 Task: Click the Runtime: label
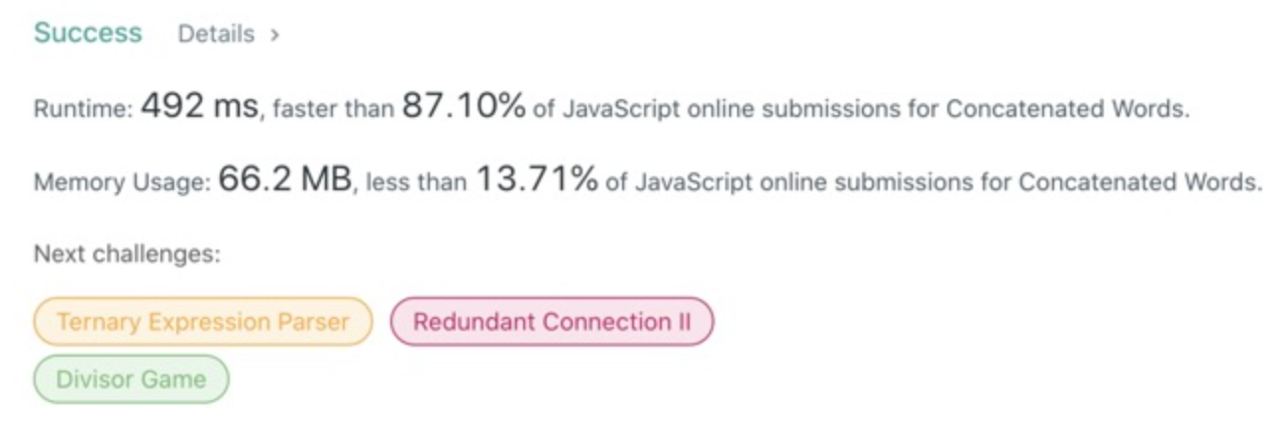pyautogui.click(x=84, y=110)
